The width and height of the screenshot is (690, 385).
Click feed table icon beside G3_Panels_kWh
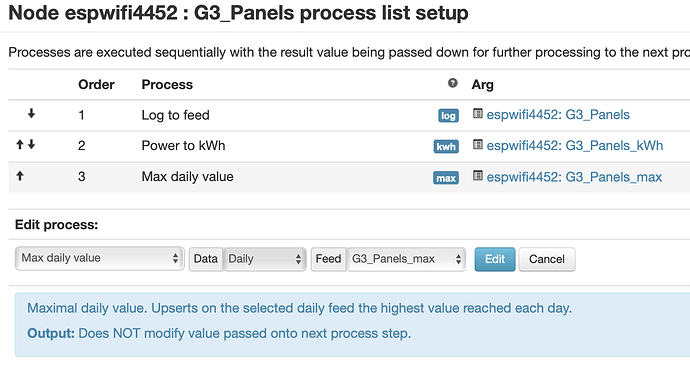tap(477, 144)
